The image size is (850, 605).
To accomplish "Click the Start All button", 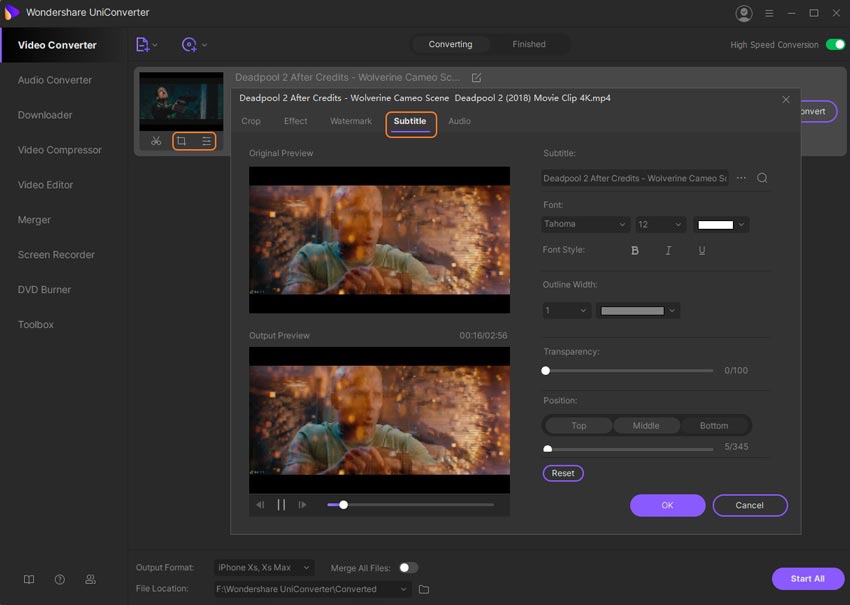I will tap(808, 579).
